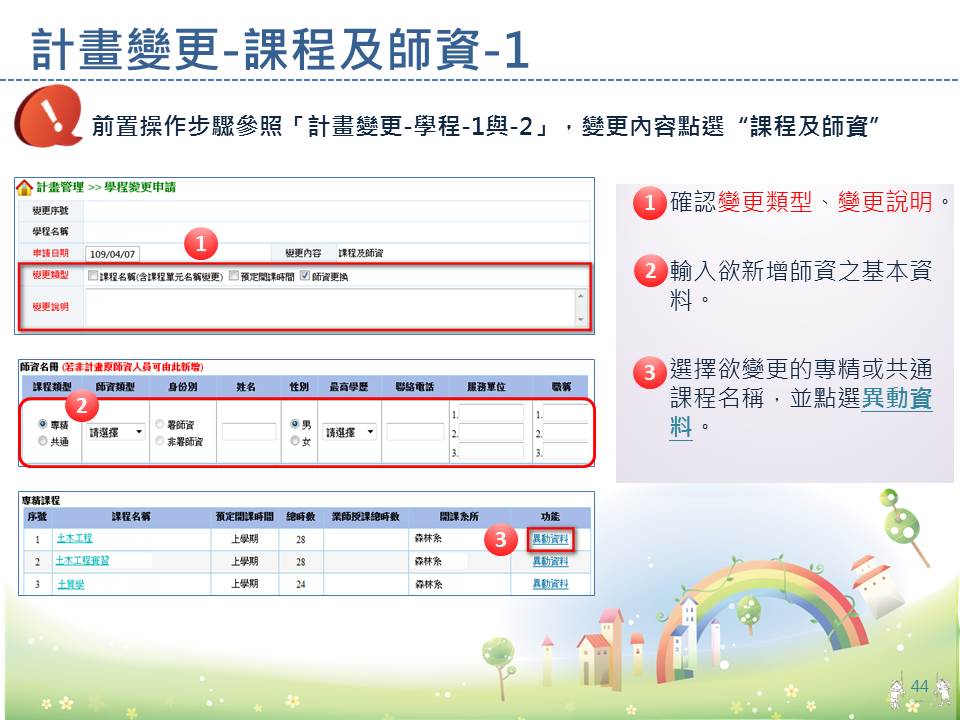The width and height of the screenshot is (960, 720).
Task: Focus the 姓名 input field
Action: [249, 432]
